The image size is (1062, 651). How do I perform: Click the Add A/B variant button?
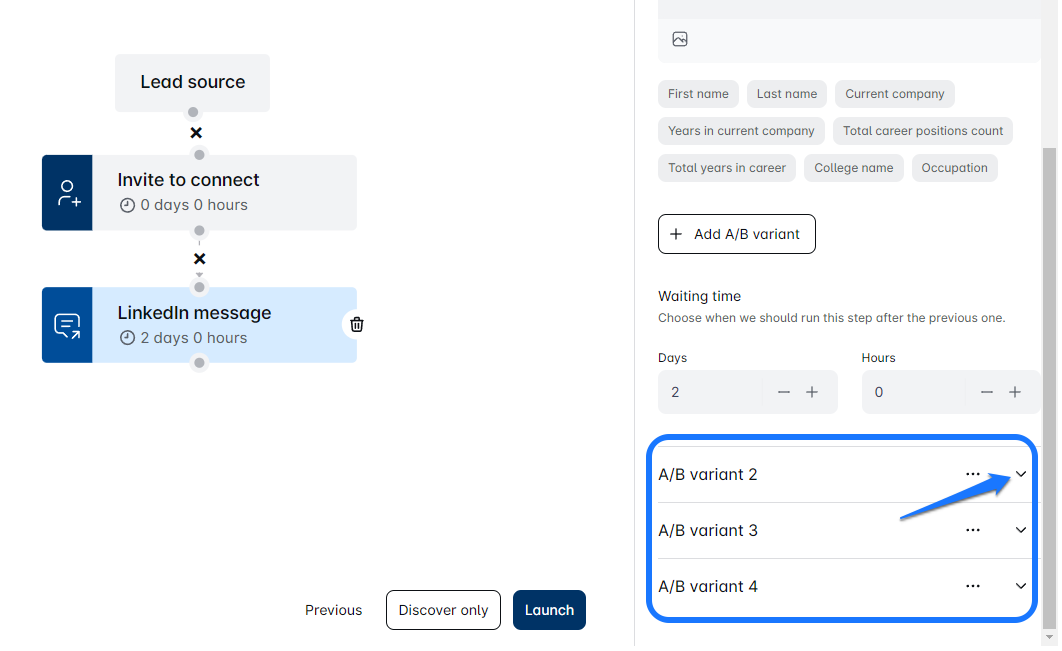[736, 234]
